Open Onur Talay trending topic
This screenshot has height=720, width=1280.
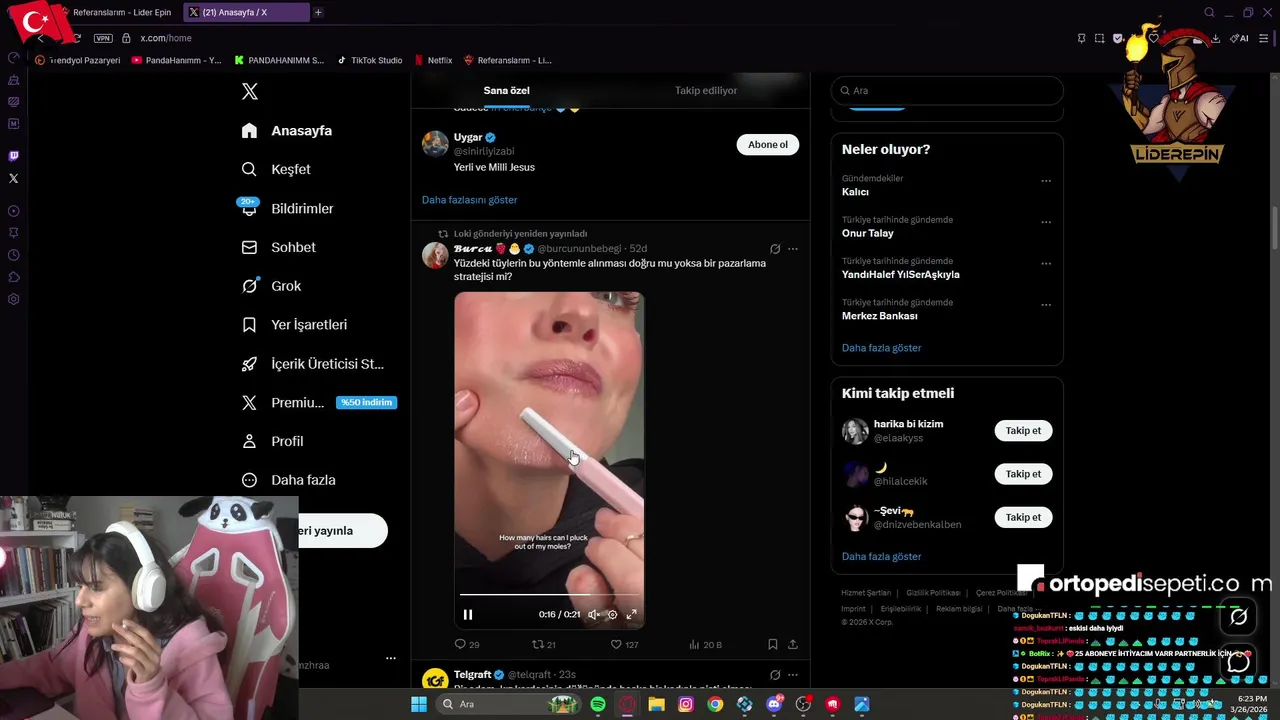coord(868,233)
